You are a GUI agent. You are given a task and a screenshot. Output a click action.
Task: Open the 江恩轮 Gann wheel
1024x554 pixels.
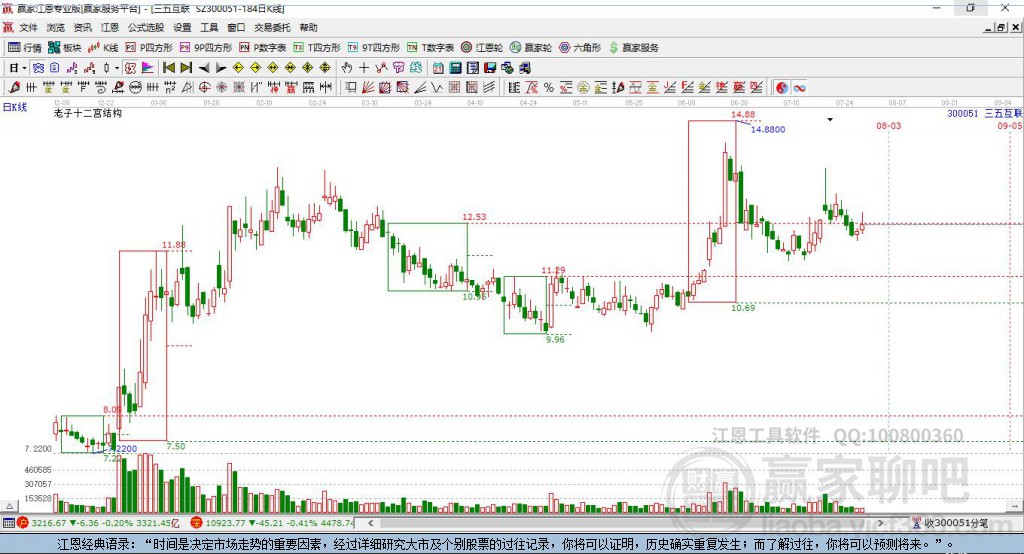[x=482, y=48]
